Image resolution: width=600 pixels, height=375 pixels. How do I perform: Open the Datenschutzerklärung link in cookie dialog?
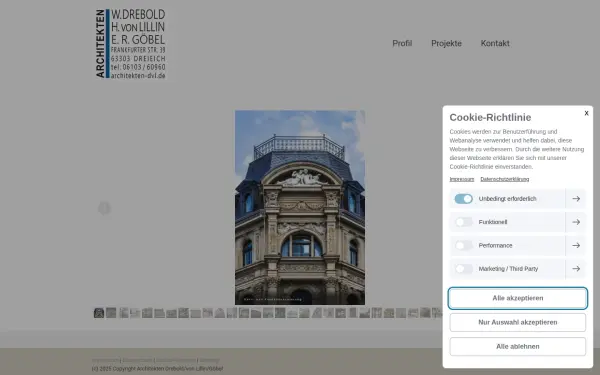[x=505, y=179]
